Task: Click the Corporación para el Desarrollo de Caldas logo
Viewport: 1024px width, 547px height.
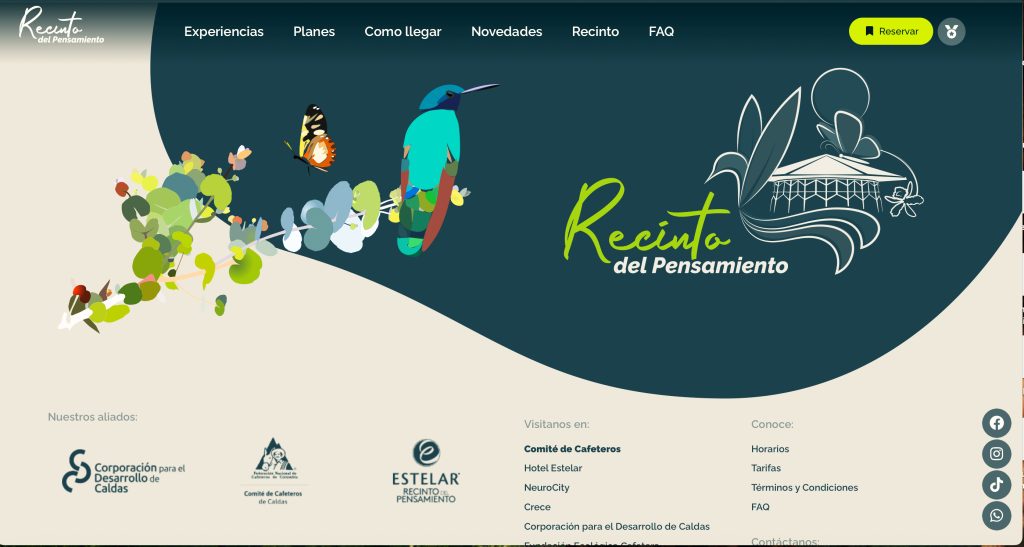Action: (x=124, y=471)
